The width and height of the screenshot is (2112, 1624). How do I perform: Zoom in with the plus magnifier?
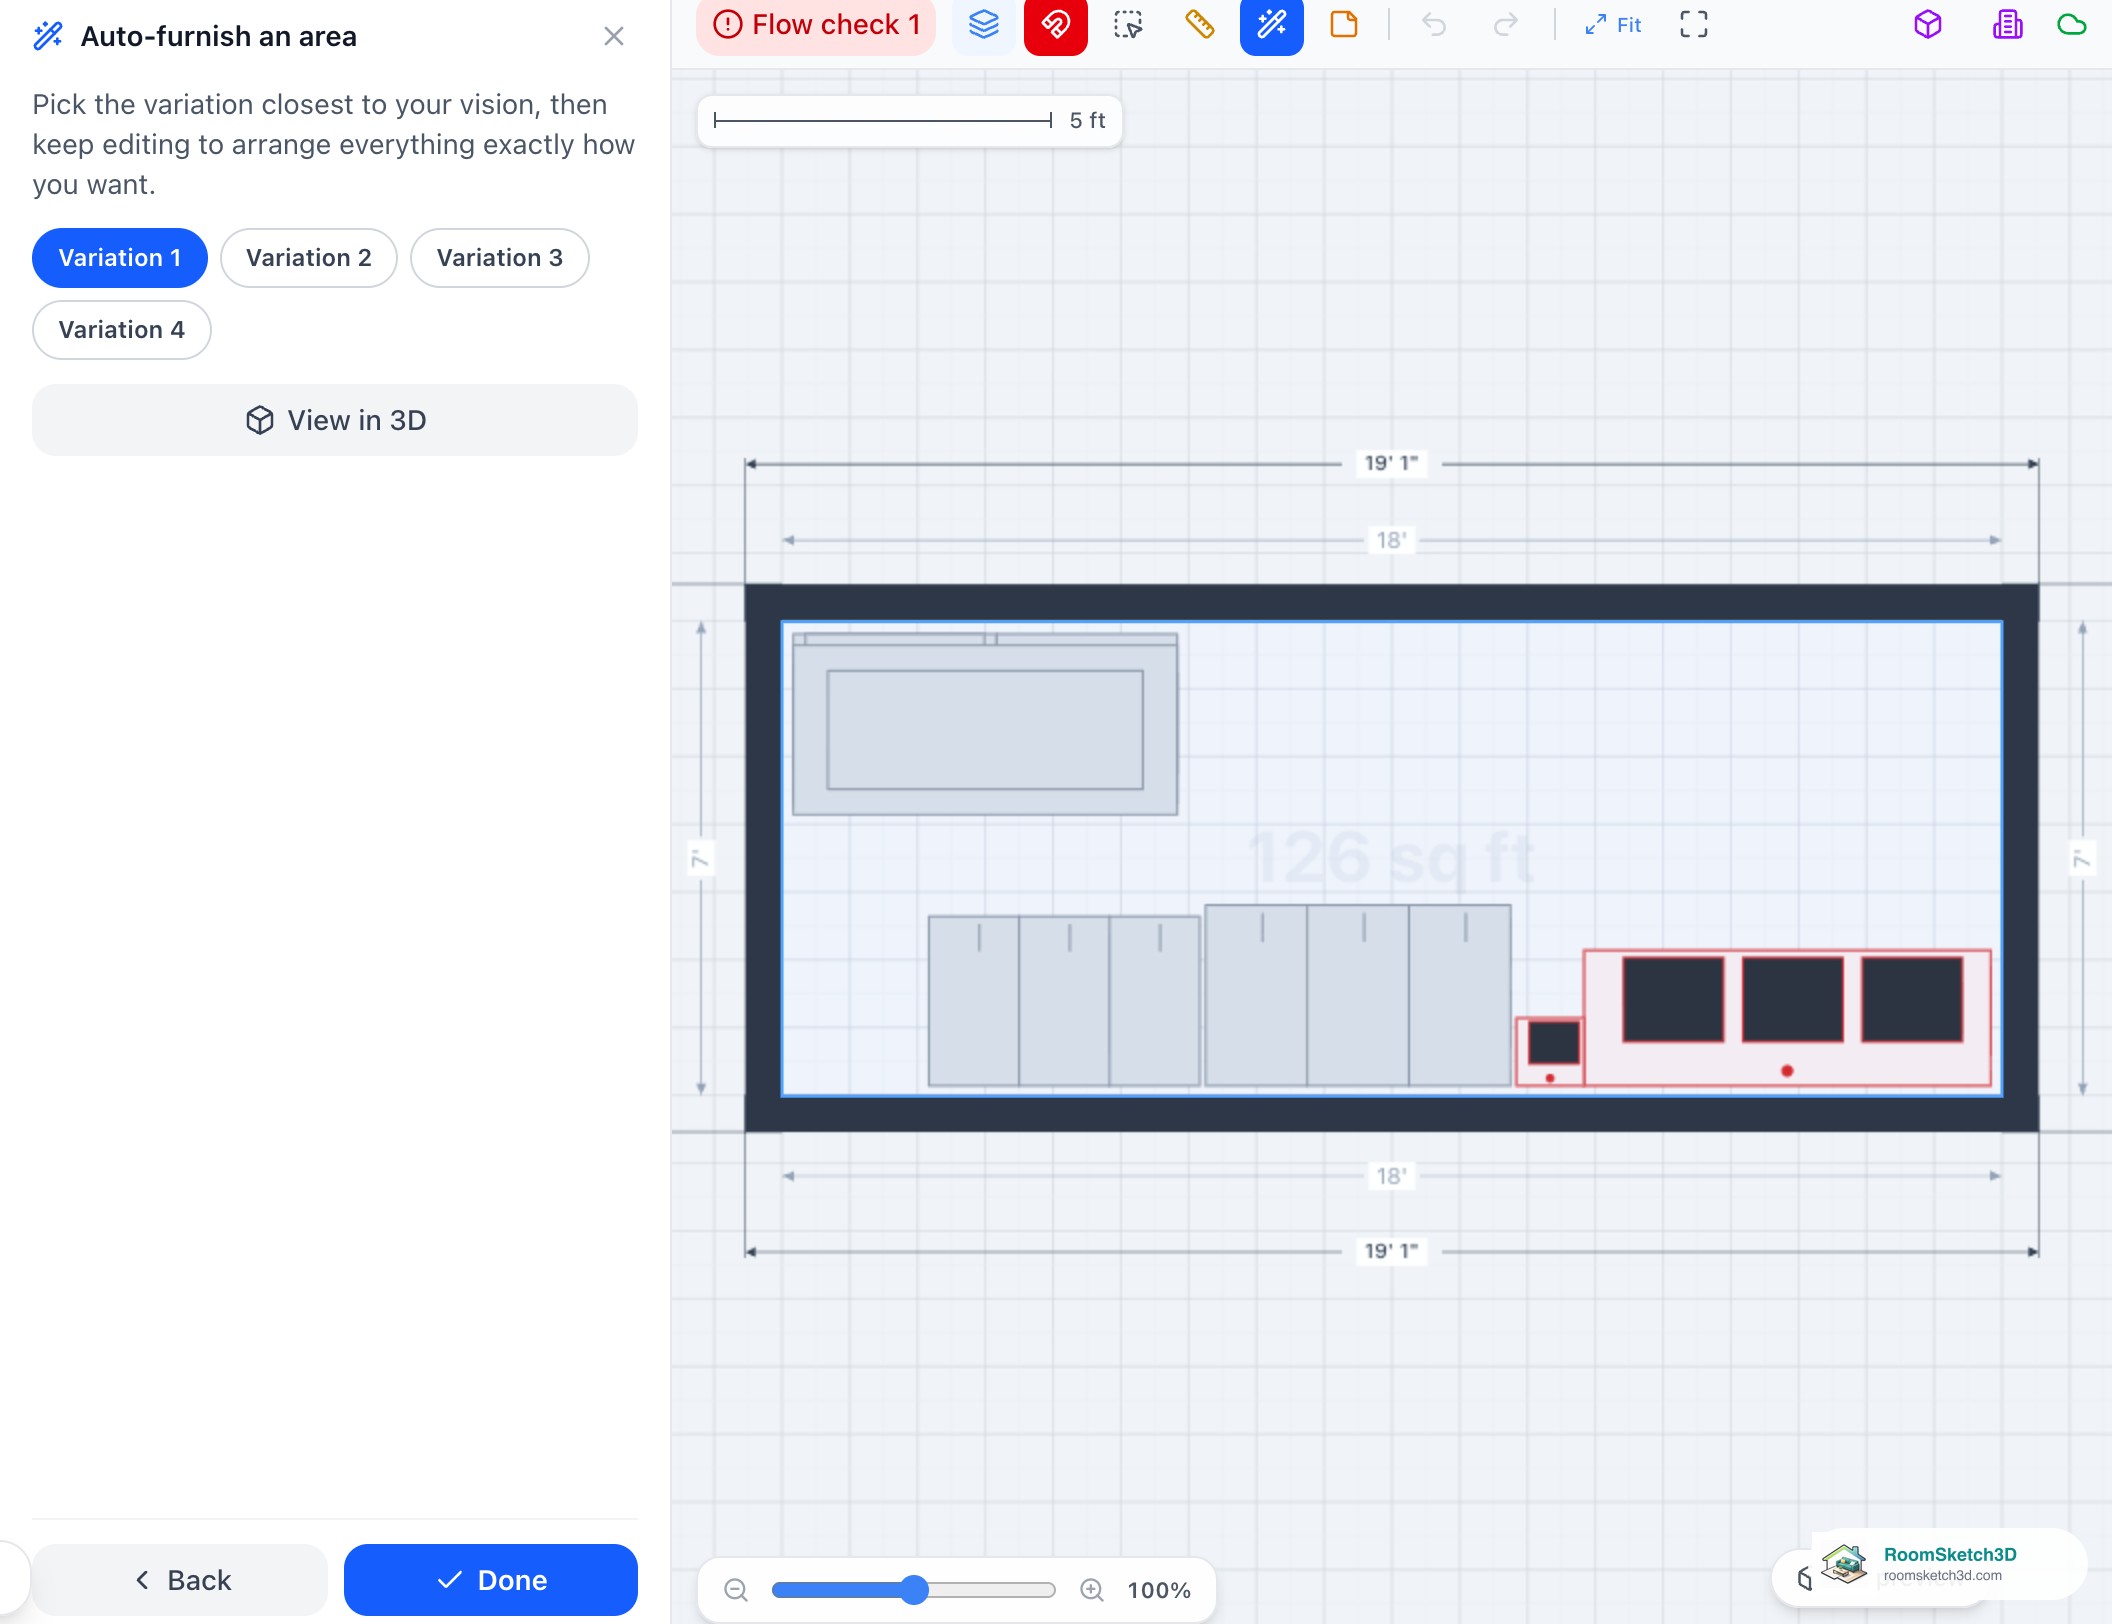1092,1590
